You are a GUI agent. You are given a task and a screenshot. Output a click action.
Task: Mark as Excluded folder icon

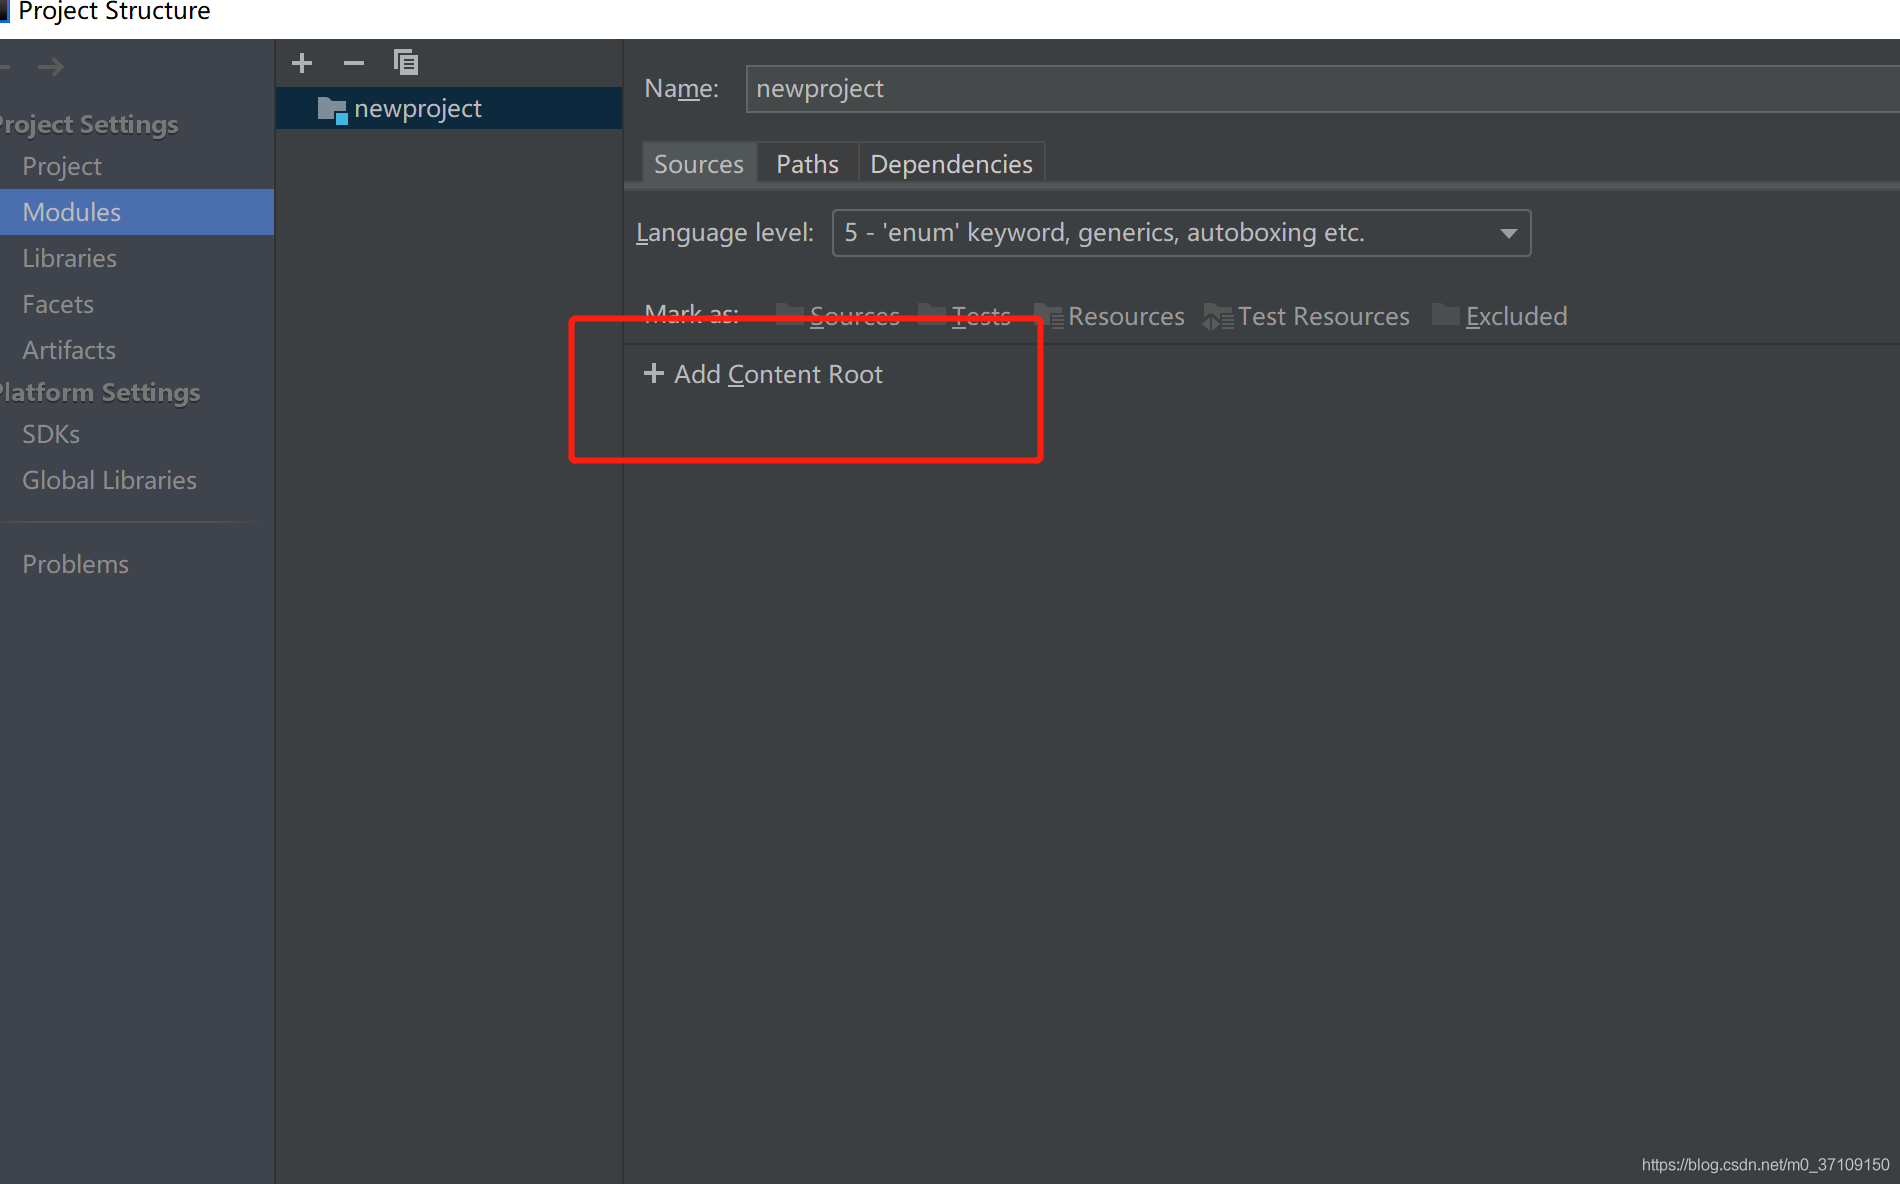coord(1446,314)
